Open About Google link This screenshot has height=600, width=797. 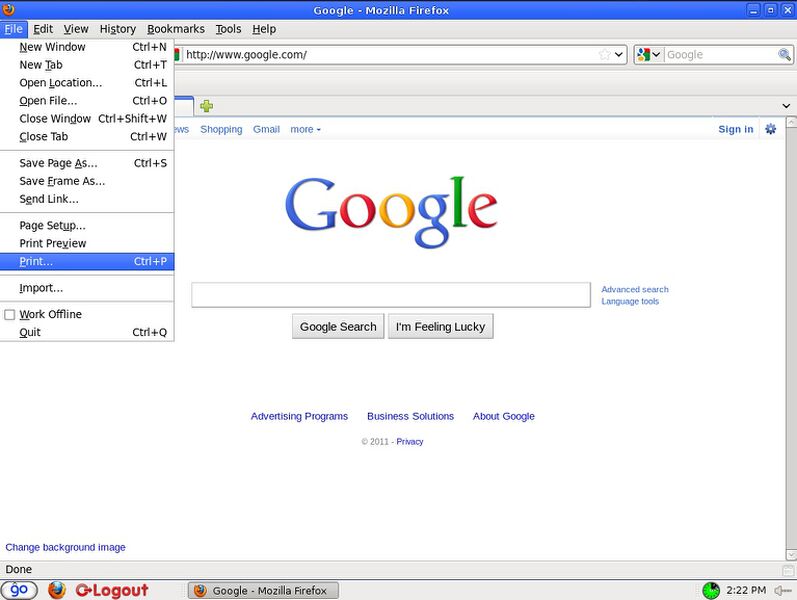click(x=504, y=416)
